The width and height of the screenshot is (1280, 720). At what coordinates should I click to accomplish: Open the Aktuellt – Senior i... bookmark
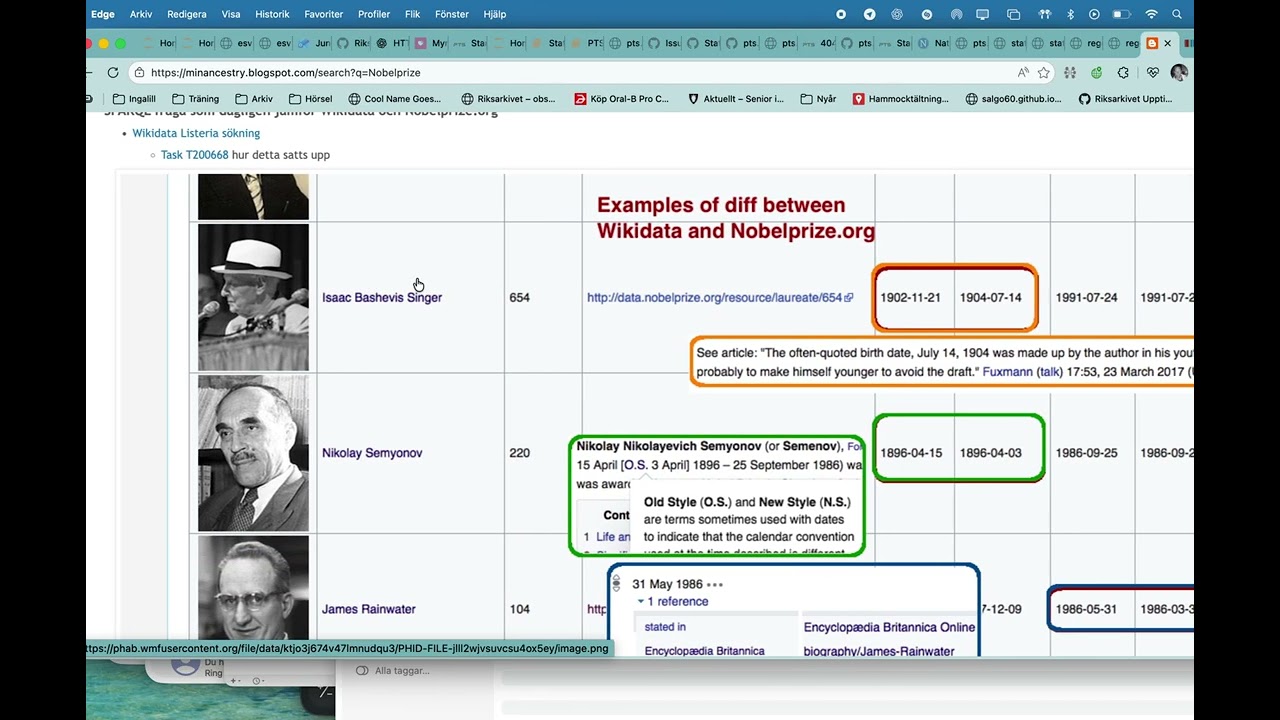coord(735,99)
